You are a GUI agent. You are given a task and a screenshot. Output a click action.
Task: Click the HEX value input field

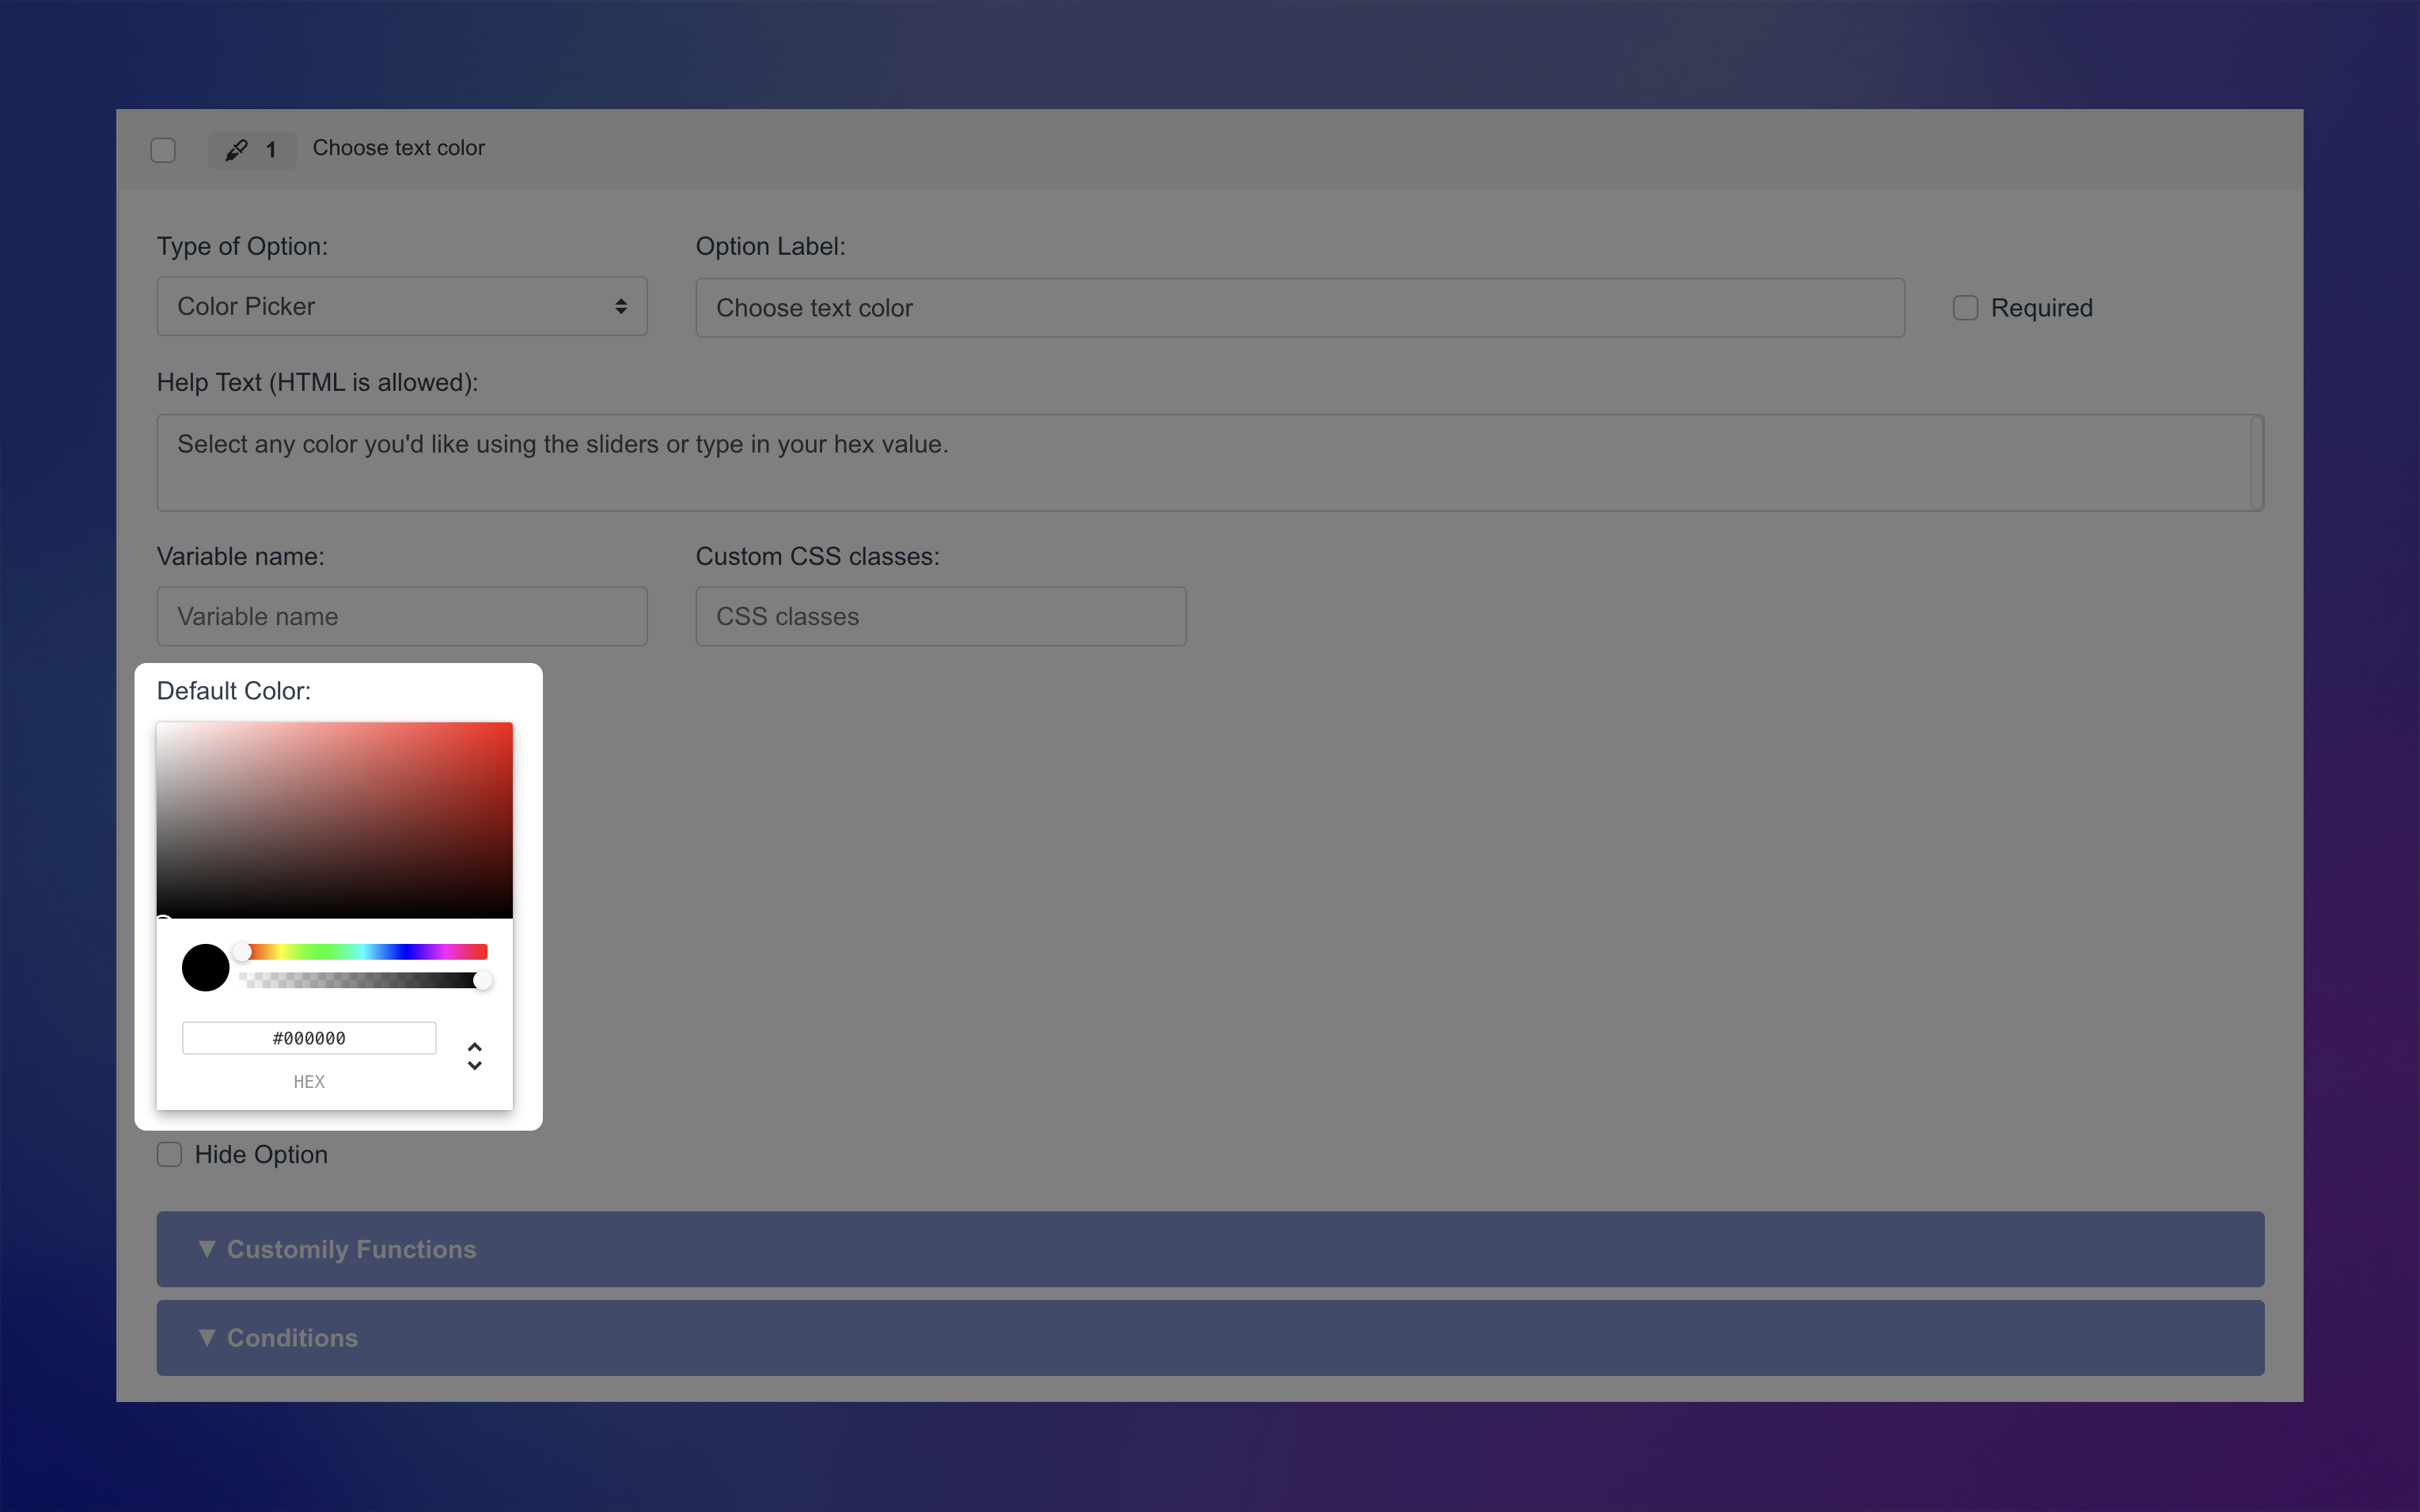coord(309,1038)
